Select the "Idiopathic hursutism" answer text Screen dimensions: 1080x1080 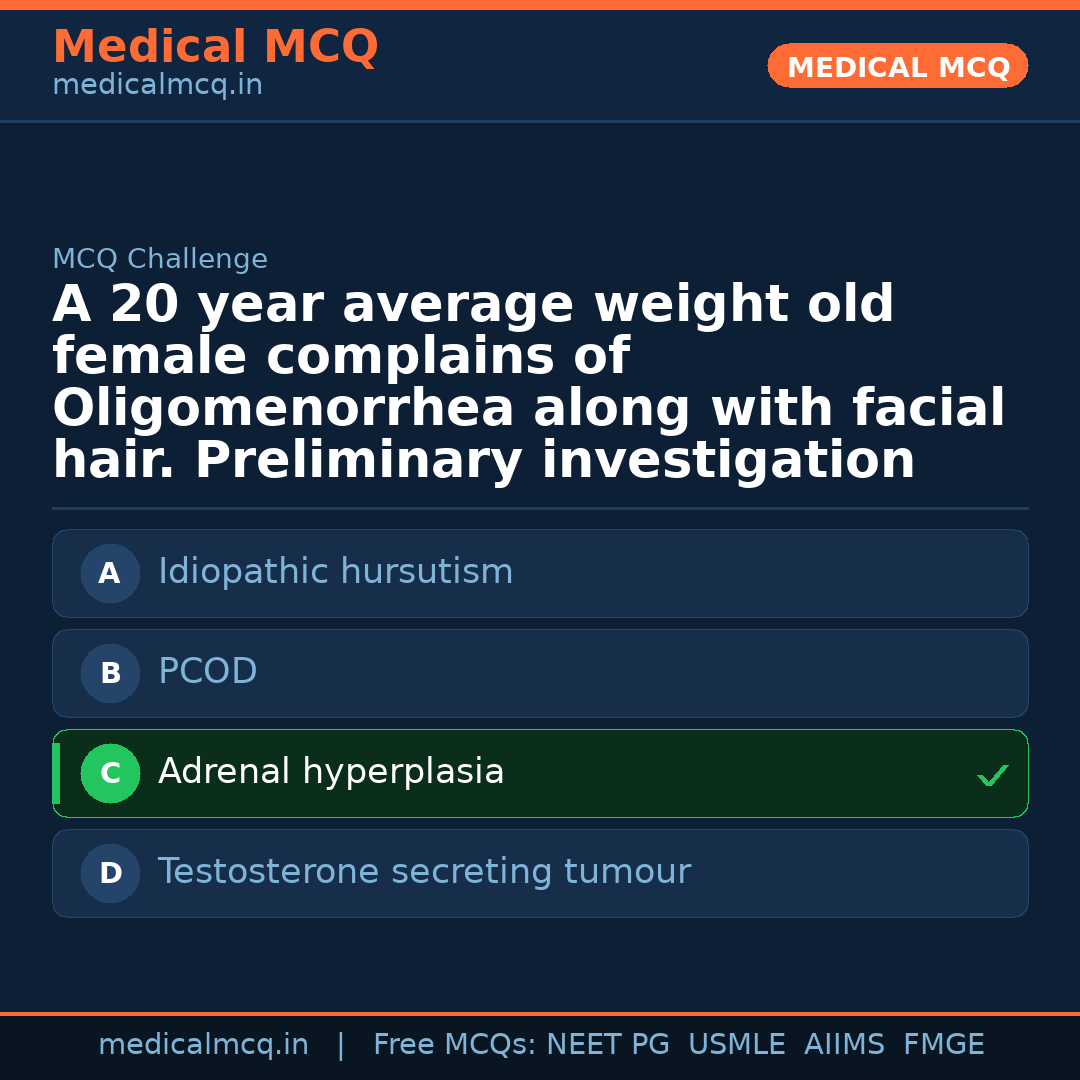coord(335,572)
